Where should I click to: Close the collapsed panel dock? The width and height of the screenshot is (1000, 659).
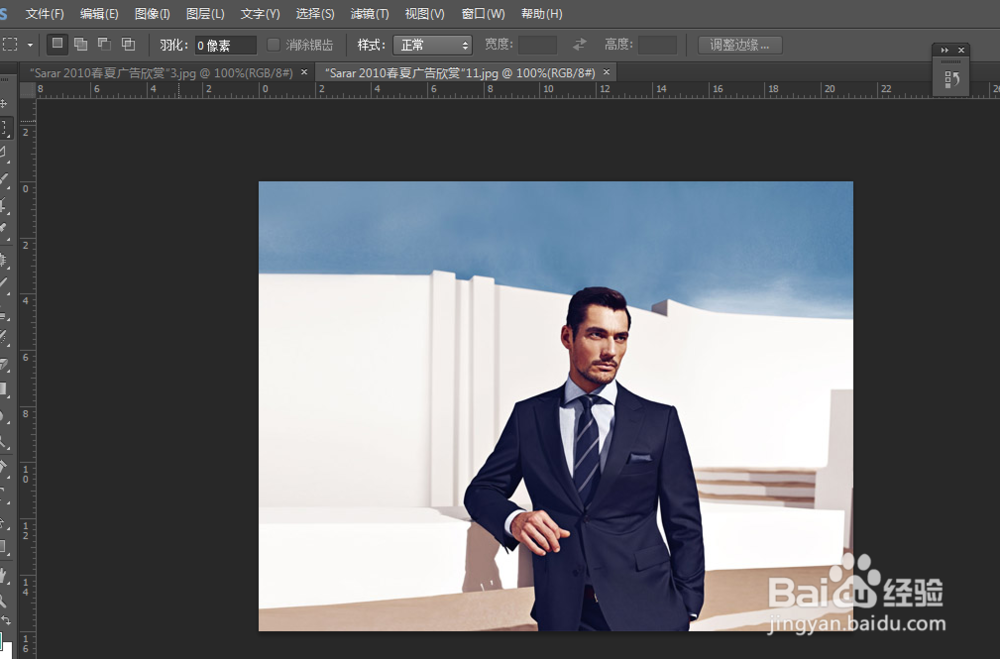point(961,50)
